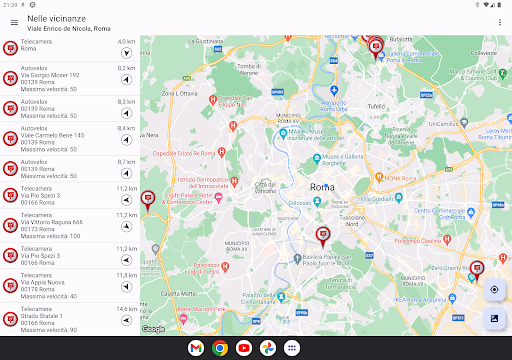This screenshot has height=360, width=512.
Task: Open the three-dot overflow menu
Action: (500, 22)
